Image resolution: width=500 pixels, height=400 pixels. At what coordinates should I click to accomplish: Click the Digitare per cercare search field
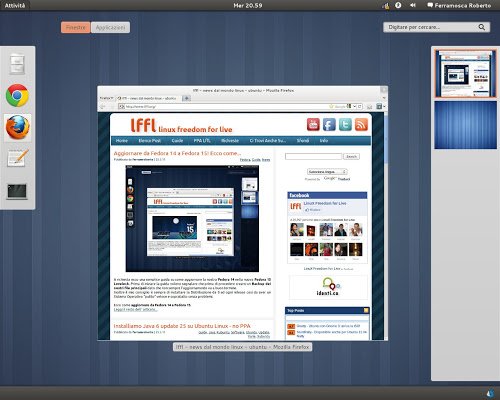tap(437, 27)
